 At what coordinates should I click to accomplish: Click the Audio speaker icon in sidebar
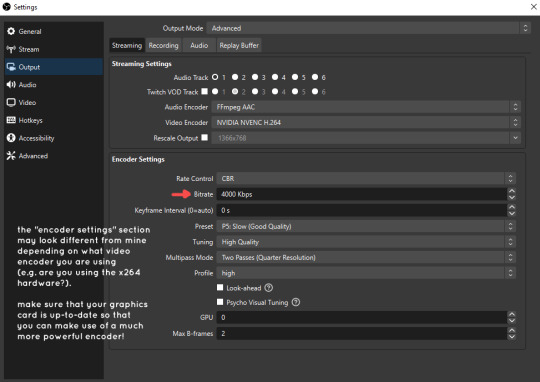click(11, 85)
